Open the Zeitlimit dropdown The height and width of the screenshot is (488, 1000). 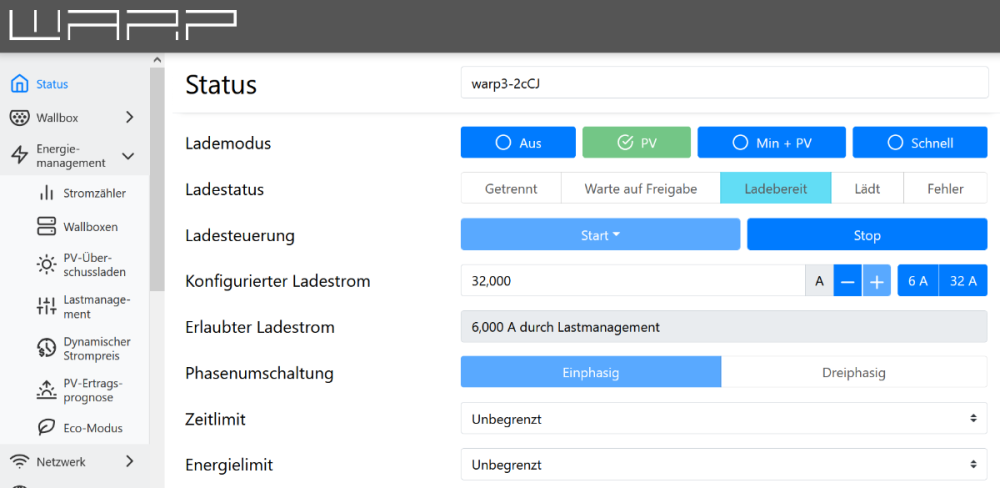[723, 419]
